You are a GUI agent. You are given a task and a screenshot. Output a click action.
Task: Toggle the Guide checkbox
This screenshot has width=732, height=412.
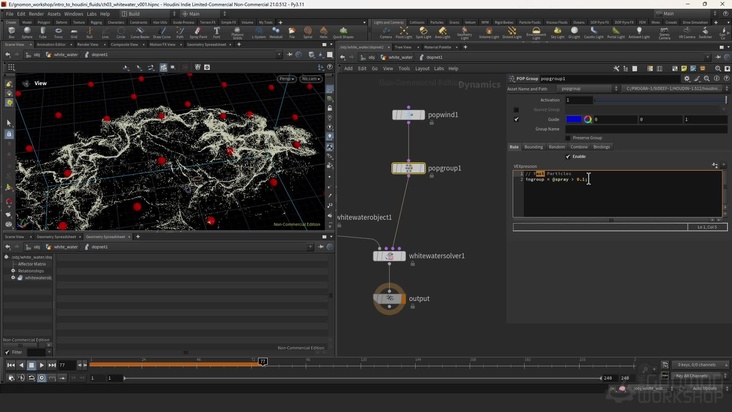click(x=517, y=119)
